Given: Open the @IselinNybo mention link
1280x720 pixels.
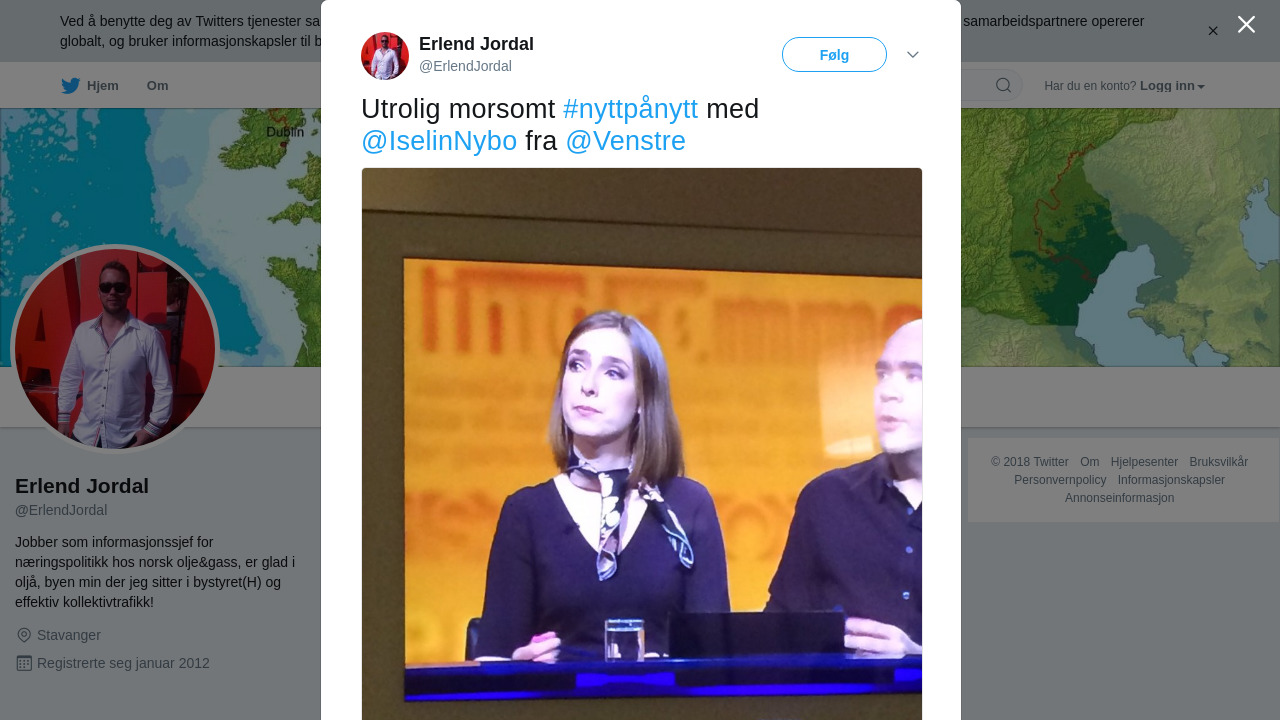Looking at the screenshot, I should coord(439,141).
